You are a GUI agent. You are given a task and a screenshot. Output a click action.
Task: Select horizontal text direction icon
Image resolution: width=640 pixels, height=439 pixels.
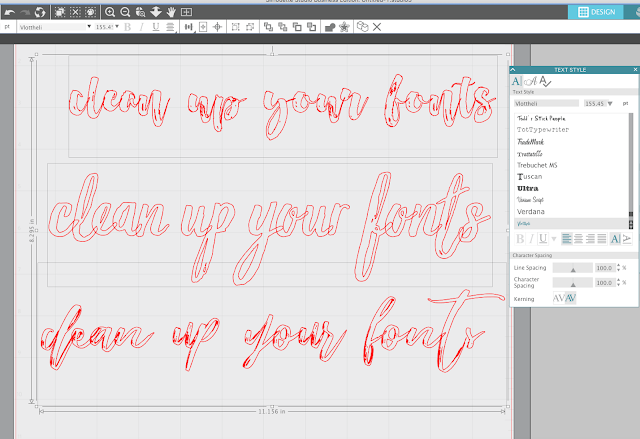click(x=615, y=239)
